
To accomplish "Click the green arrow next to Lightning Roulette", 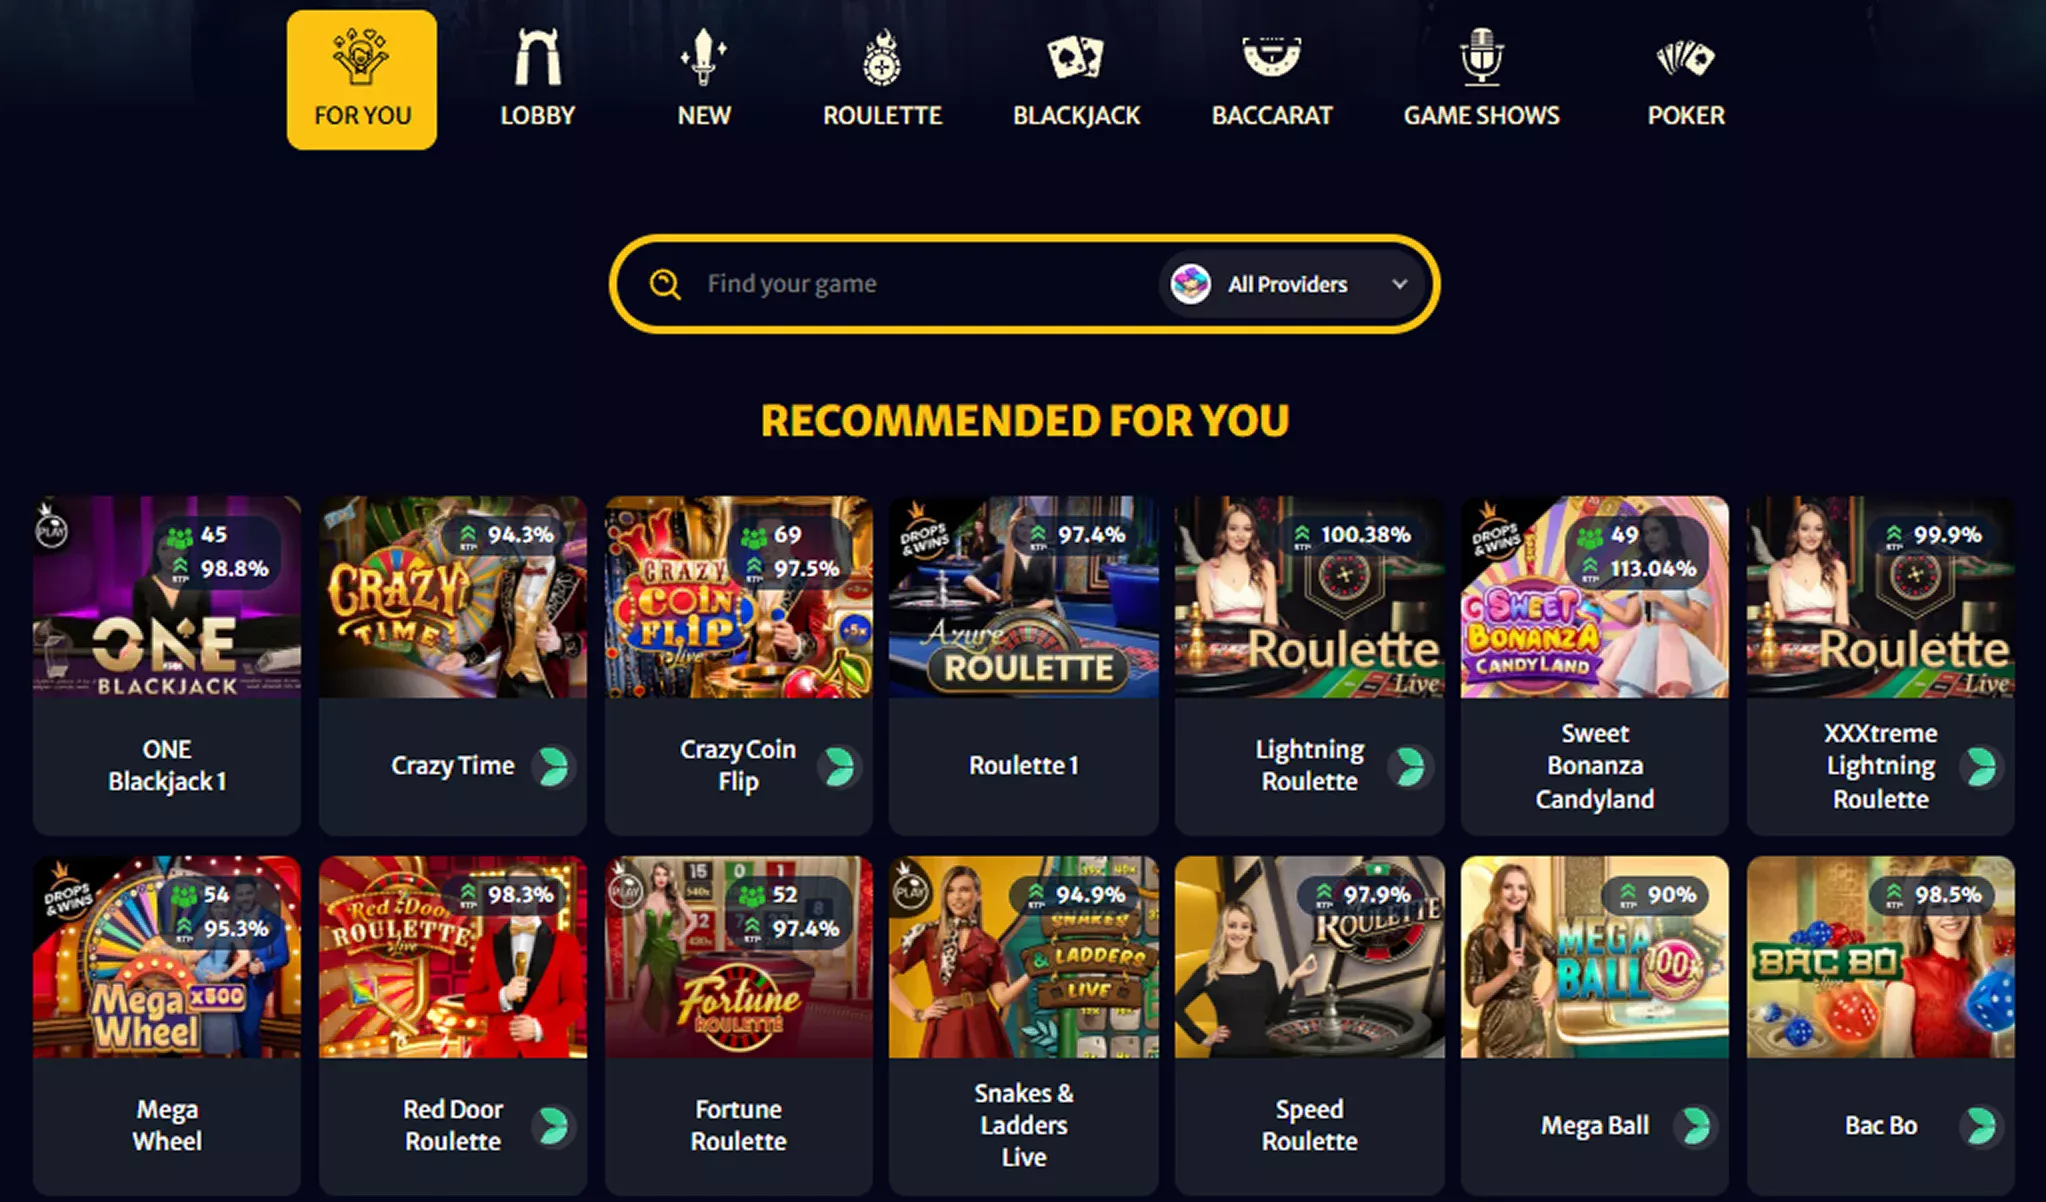I will (x=1410, y=767).
